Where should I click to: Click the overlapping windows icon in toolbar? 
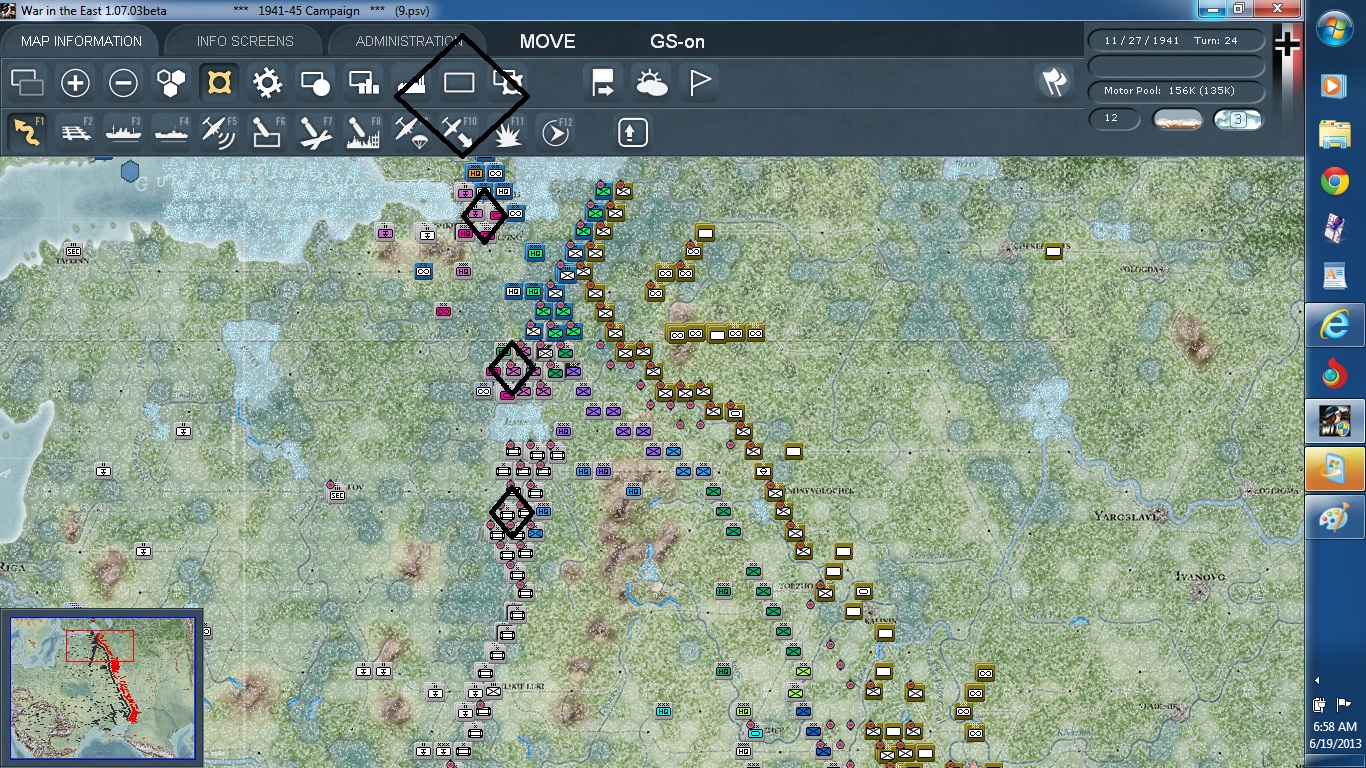click(27, 83)
